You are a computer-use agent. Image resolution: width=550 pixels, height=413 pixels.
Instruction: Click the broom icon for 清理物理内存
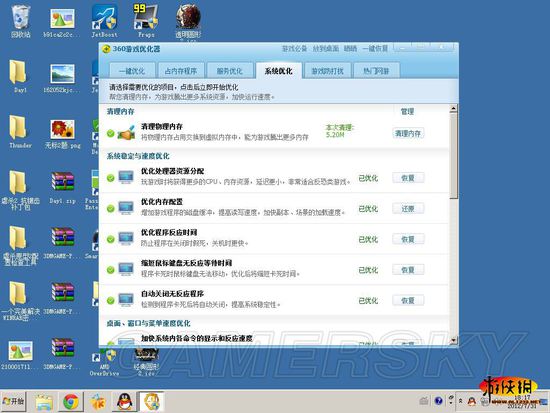tap(126, 133)
